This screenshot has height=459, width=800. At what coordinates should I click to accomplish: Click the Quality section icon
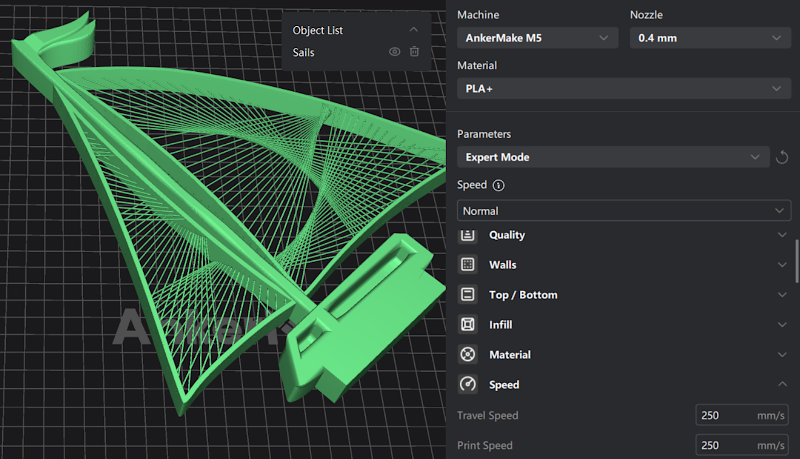click(x=468, y=235)
